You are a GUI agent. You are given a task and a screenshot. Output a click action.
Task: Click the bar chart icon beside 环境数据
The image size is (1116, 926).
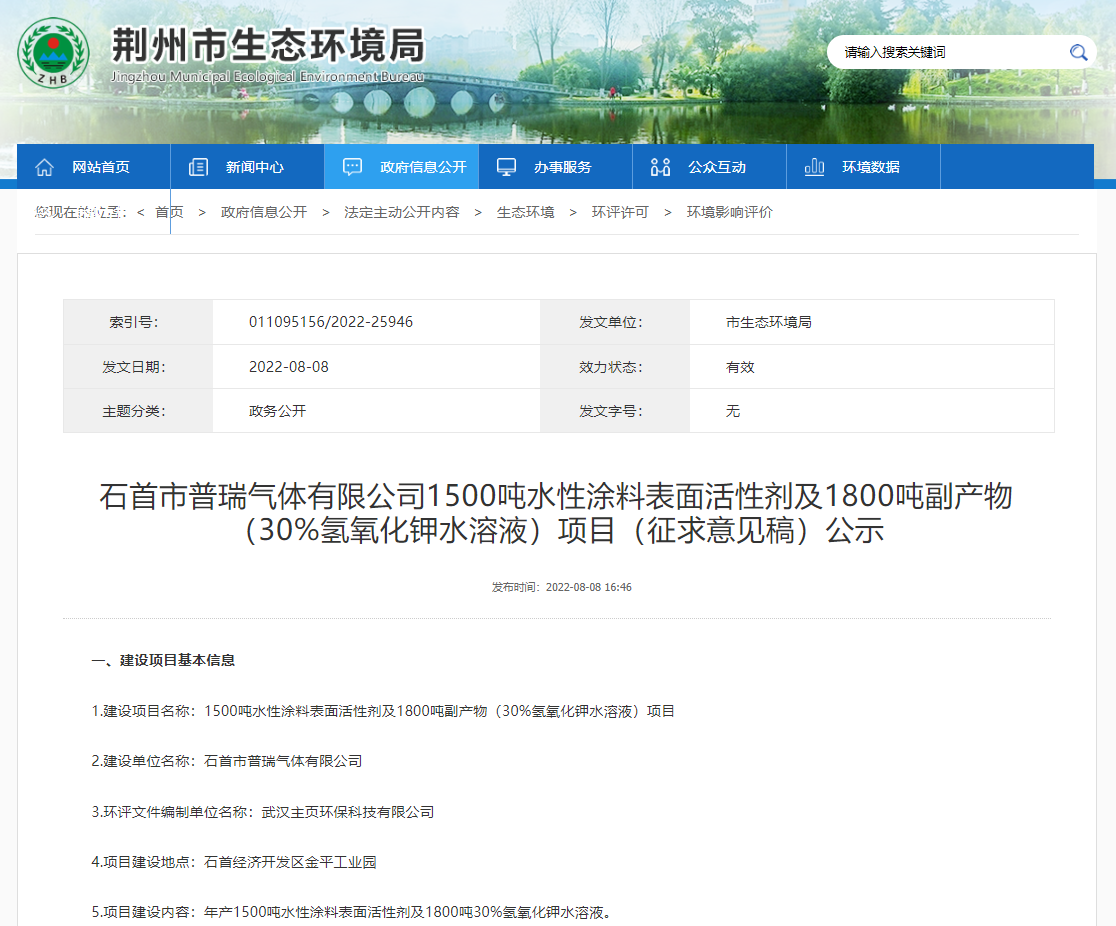tap(814, 167)
